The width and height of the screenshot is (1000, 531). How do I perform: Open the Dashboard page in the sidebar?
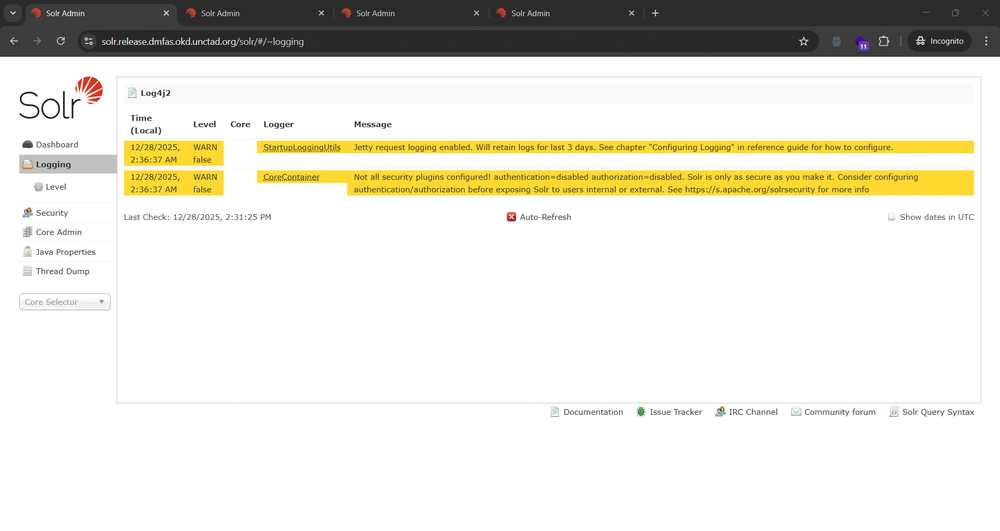57,145
